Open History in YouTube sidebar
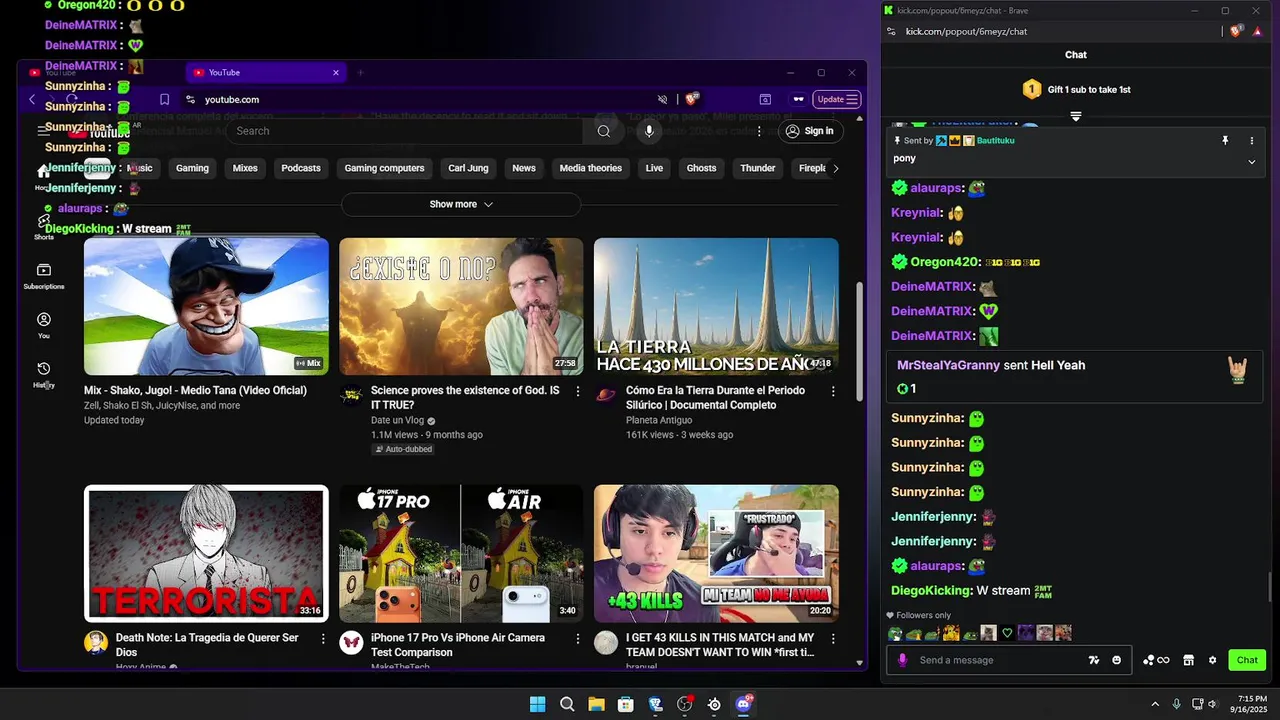The image size is (1280, 720). pos(44,375)
